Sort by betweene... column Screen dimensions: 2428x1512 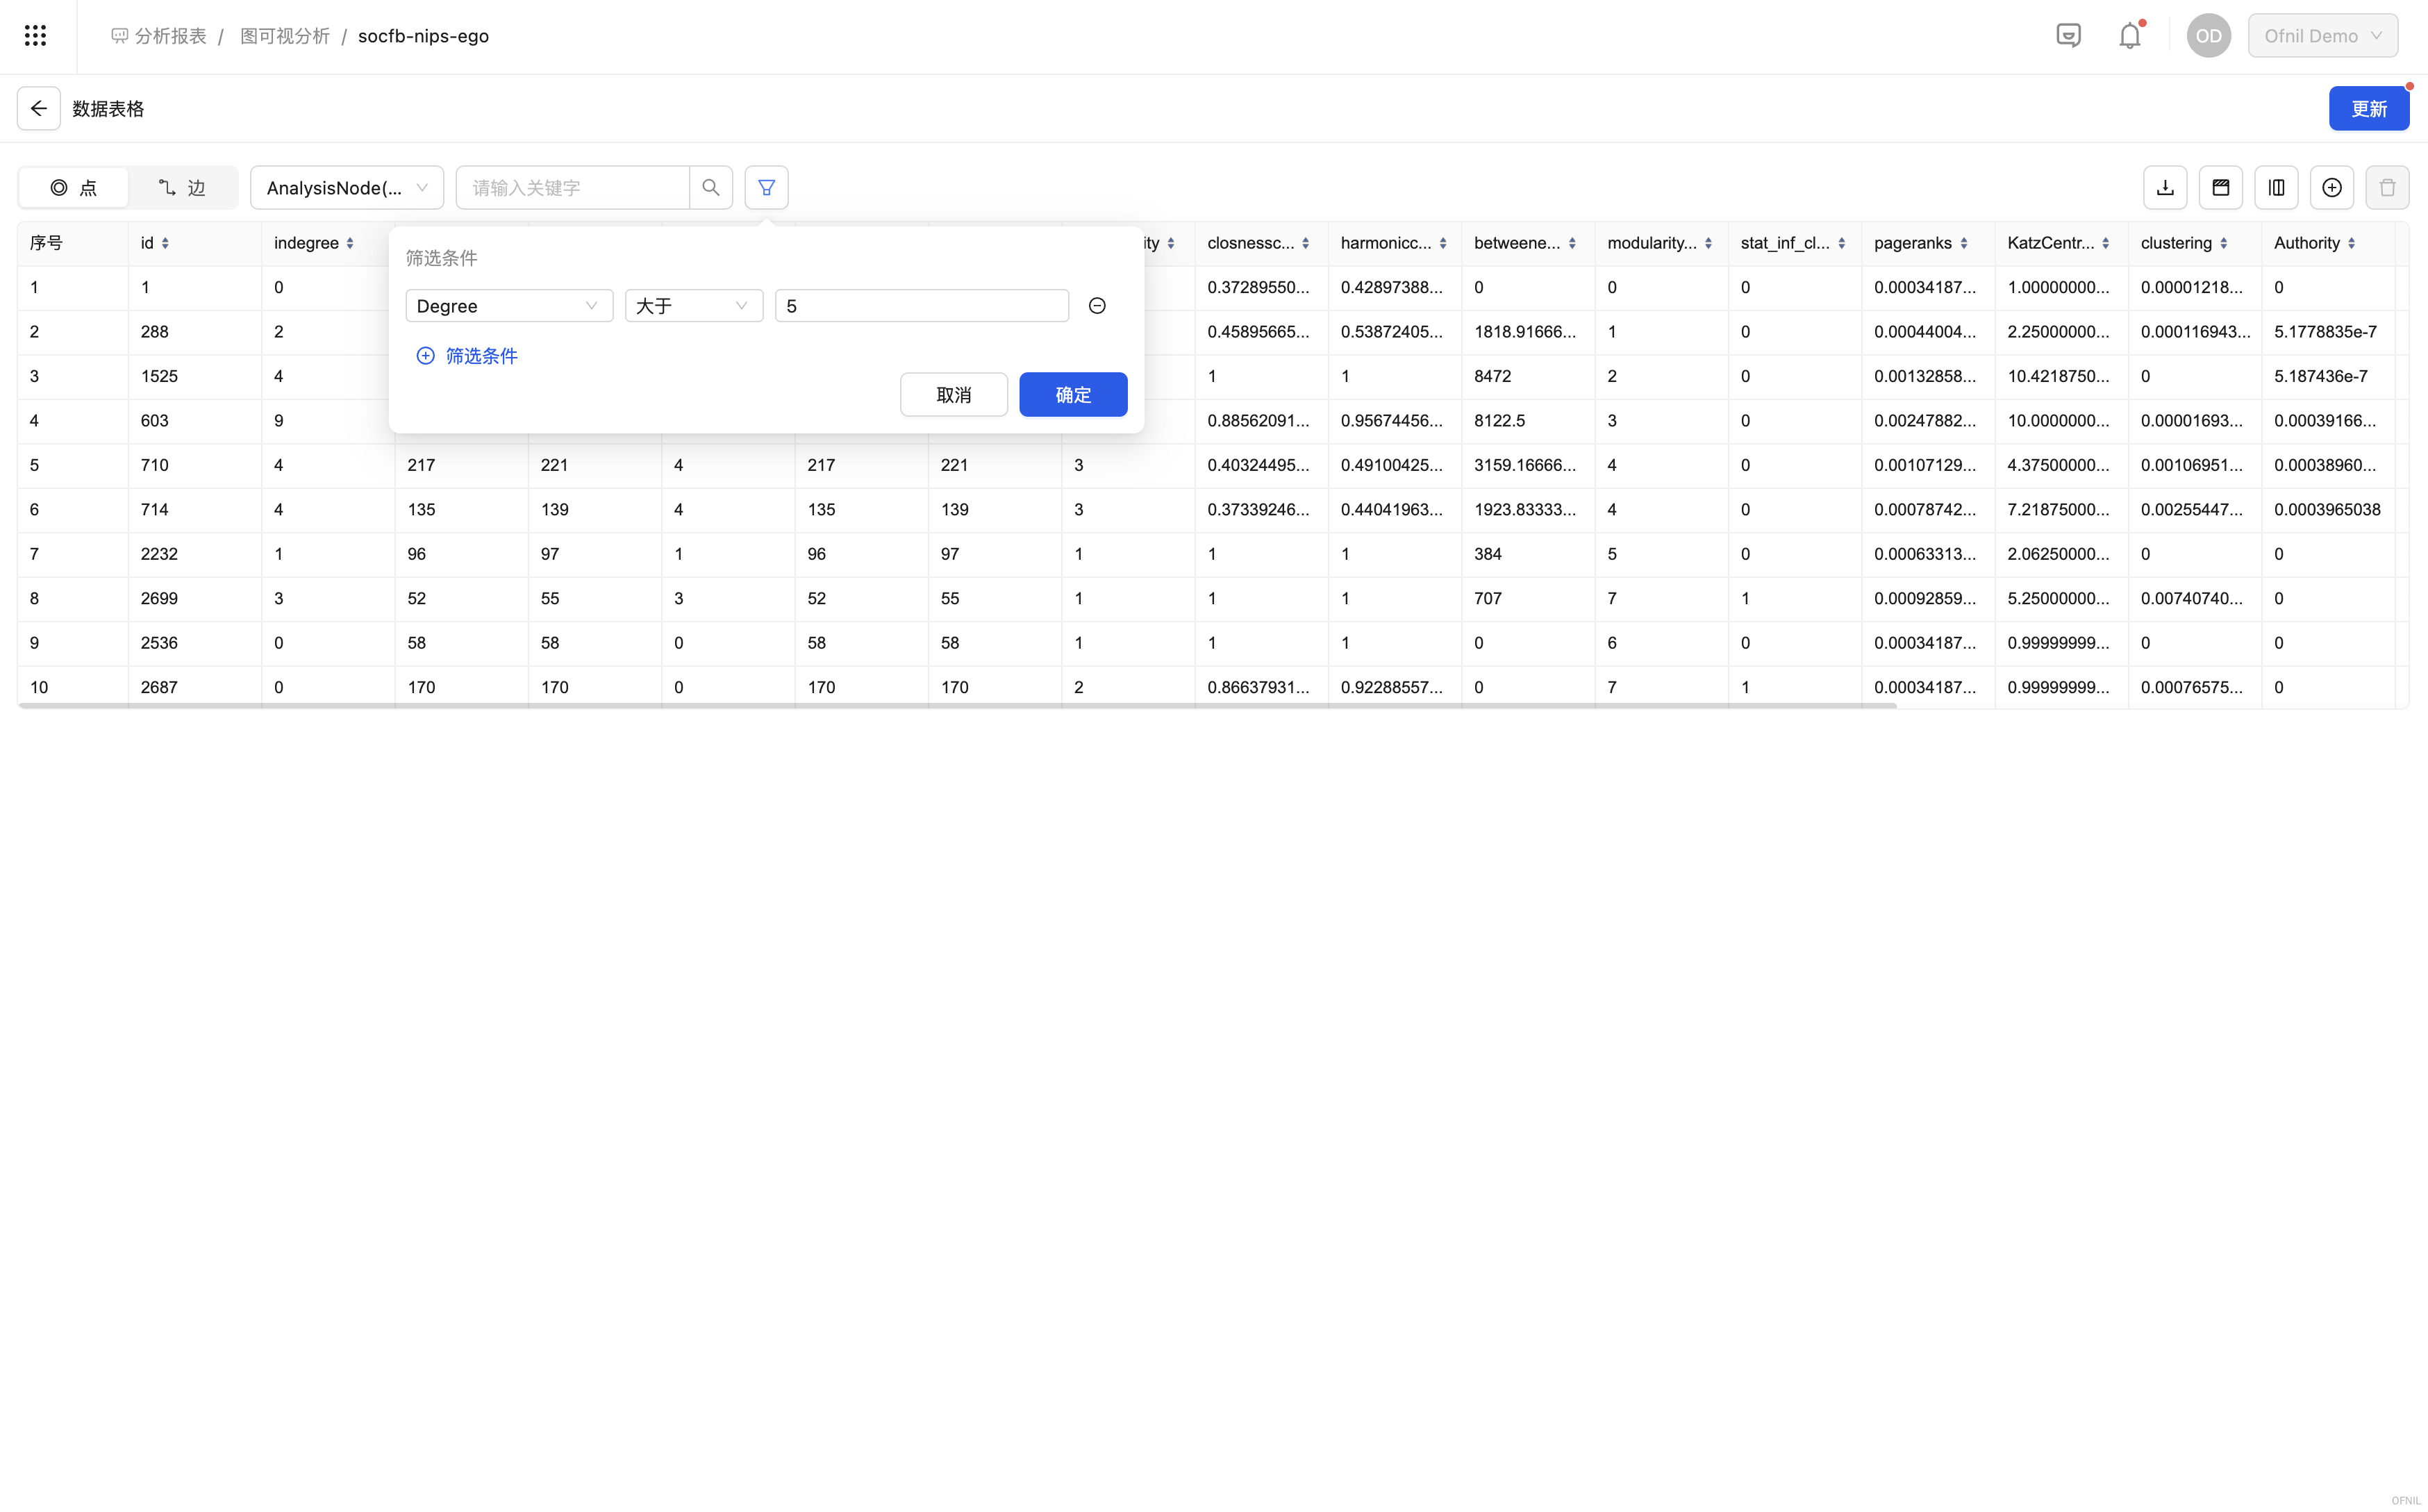click(x=1572, y=243)
